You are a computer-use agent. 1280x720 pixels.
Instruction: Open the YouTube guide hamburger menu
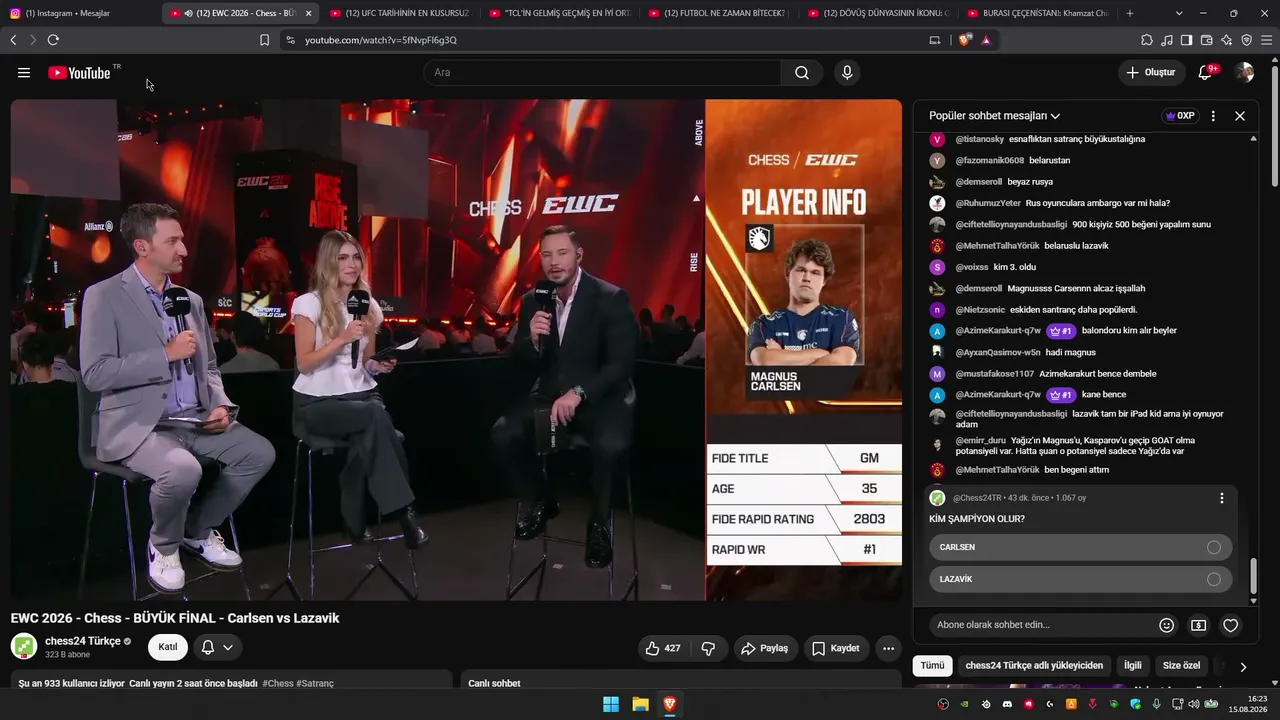[24, 73]
